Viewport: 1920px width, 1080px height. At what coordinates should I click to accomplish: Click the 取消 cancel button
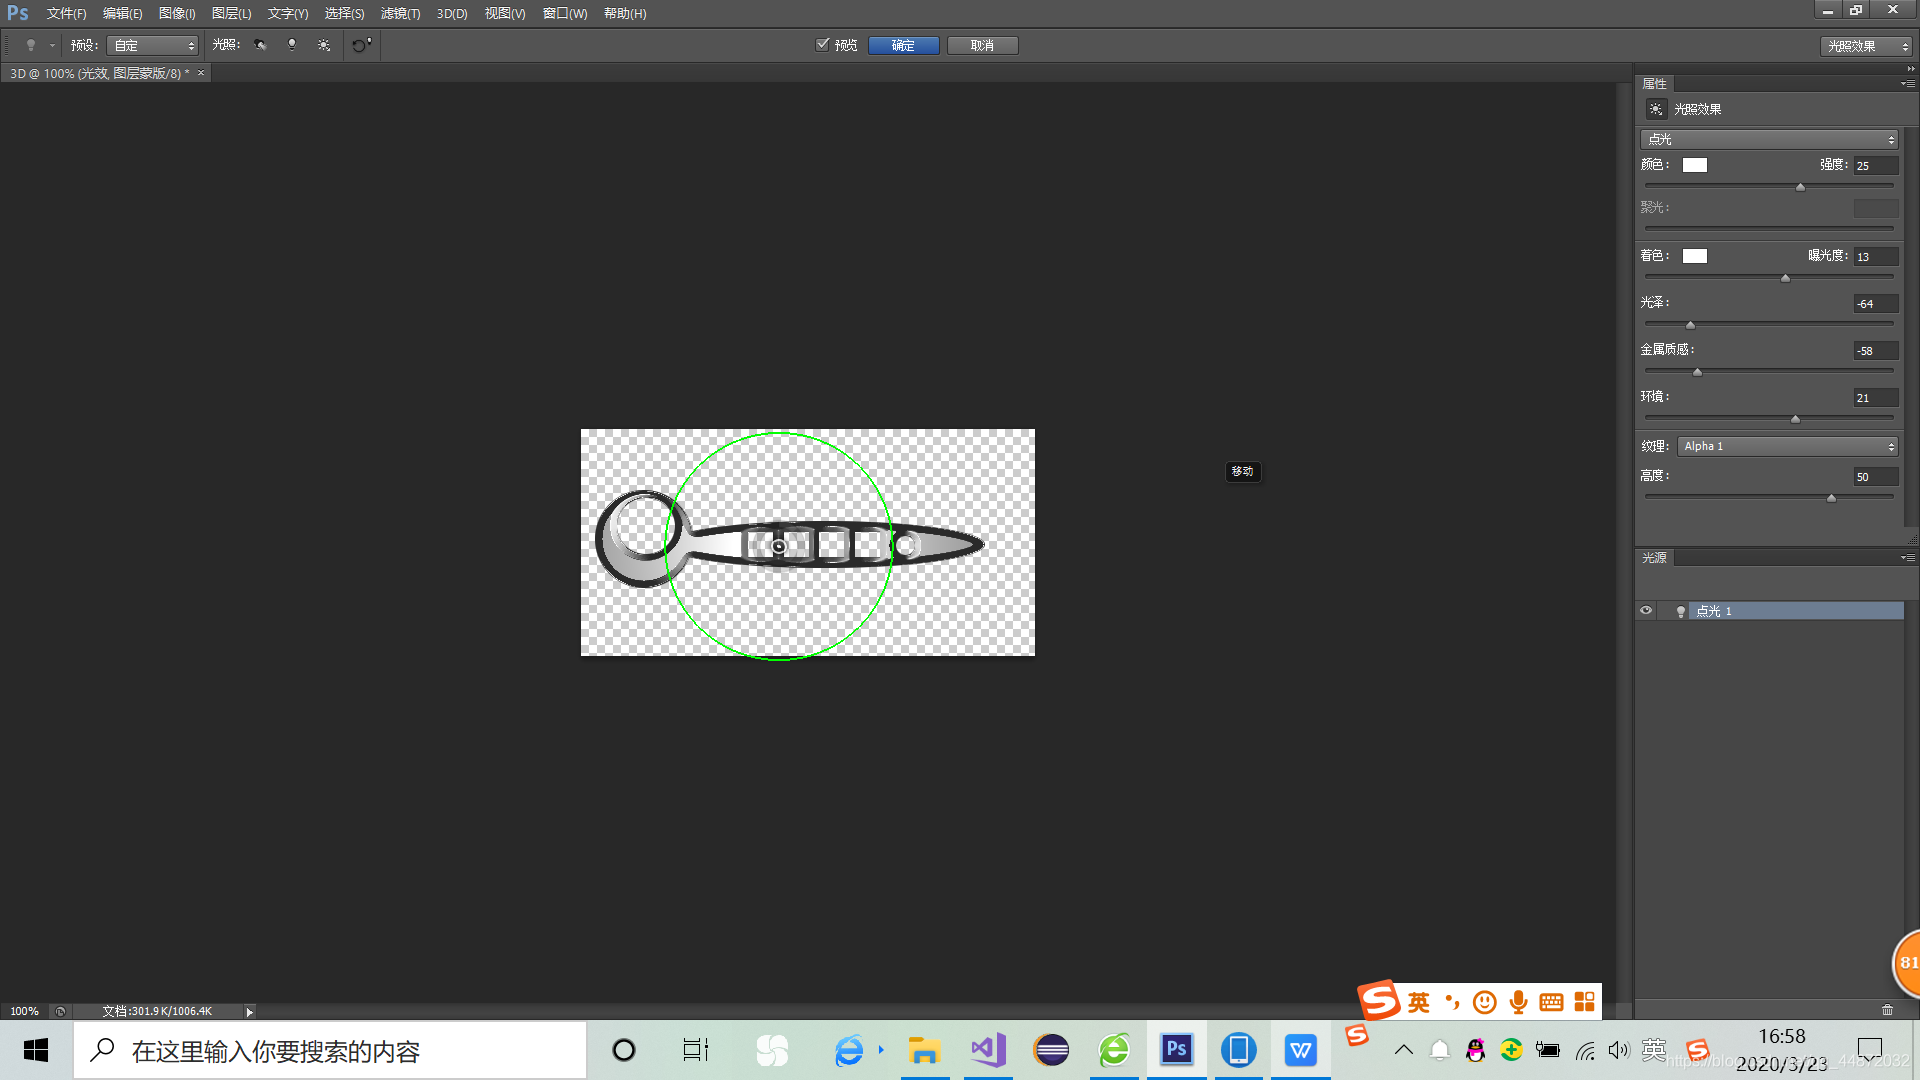pyautogui.click(x=982, y=46)
